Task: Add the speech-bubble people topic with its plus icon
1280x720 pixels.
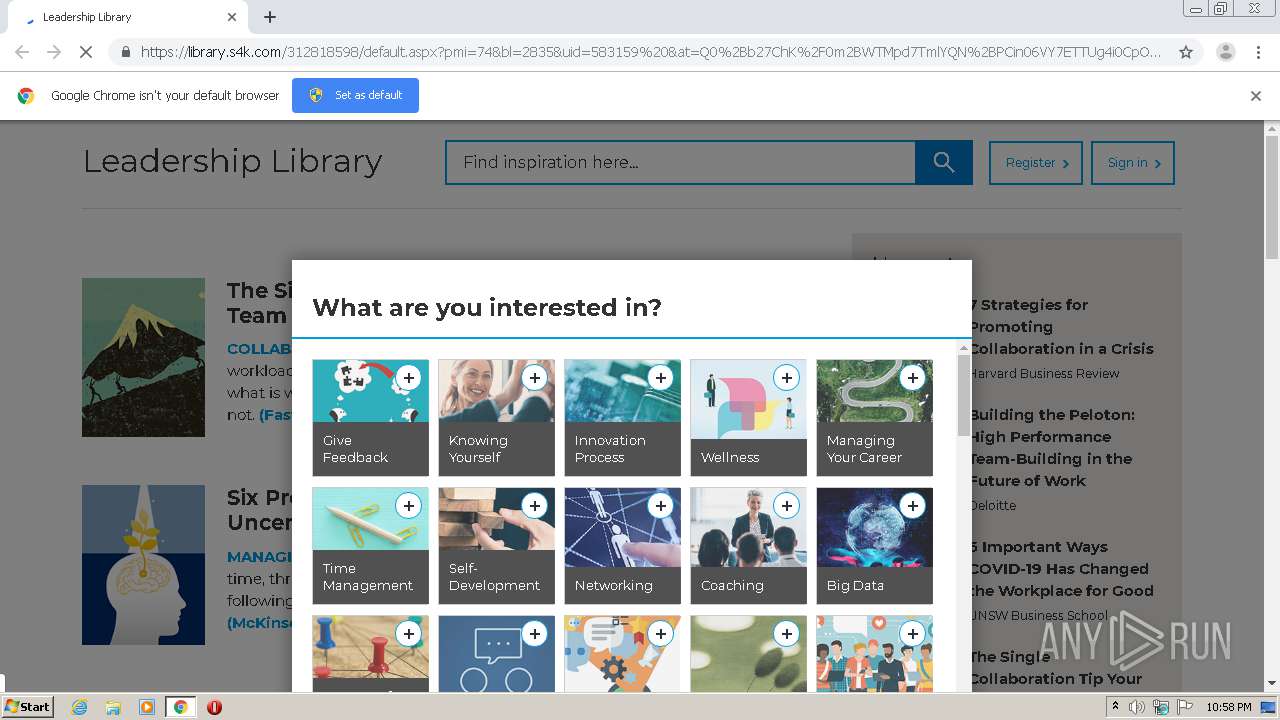Action: pyautogui.click(x=534, y=634)
